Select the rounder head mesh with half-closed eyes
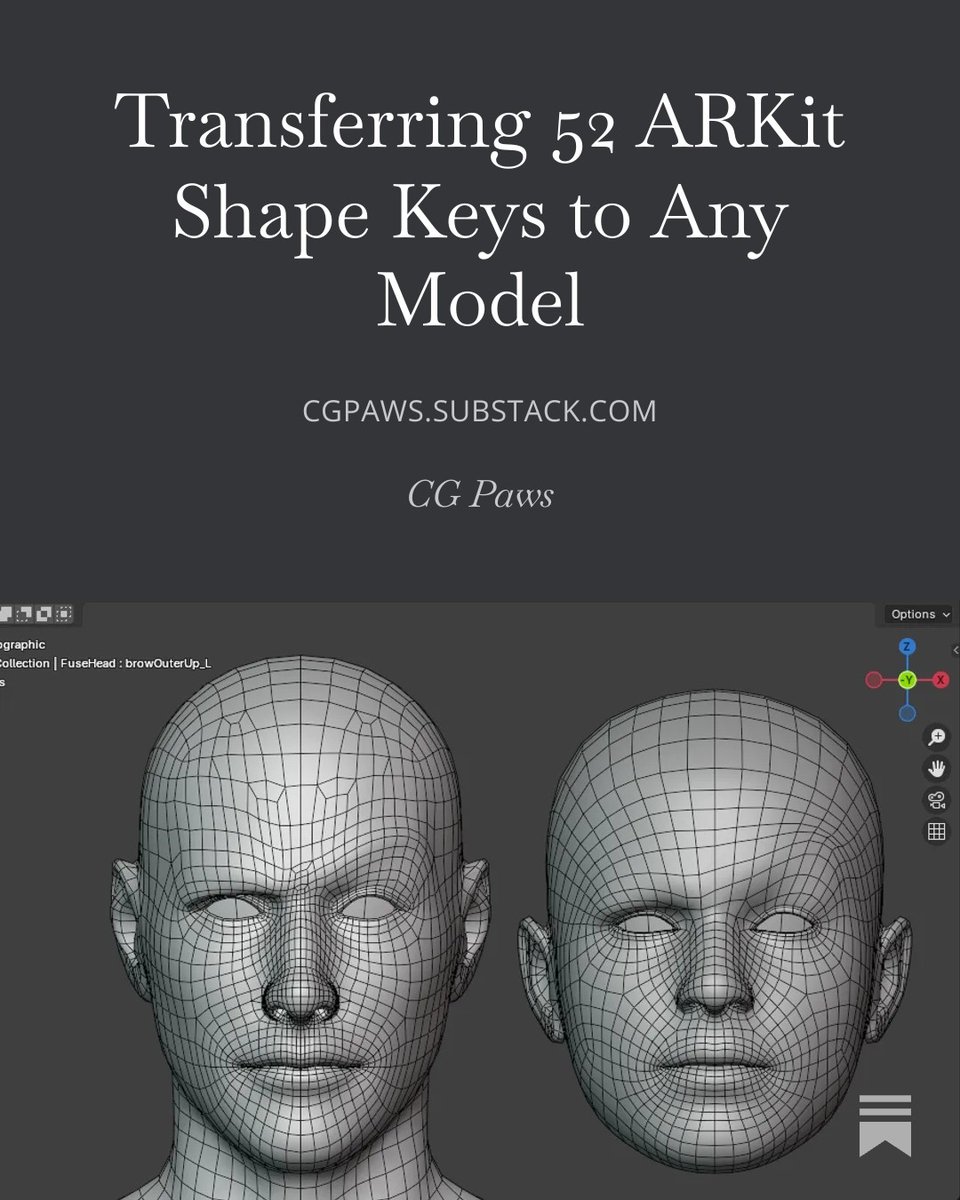This screenshot has height=1200, width=960. coord(715,930)
